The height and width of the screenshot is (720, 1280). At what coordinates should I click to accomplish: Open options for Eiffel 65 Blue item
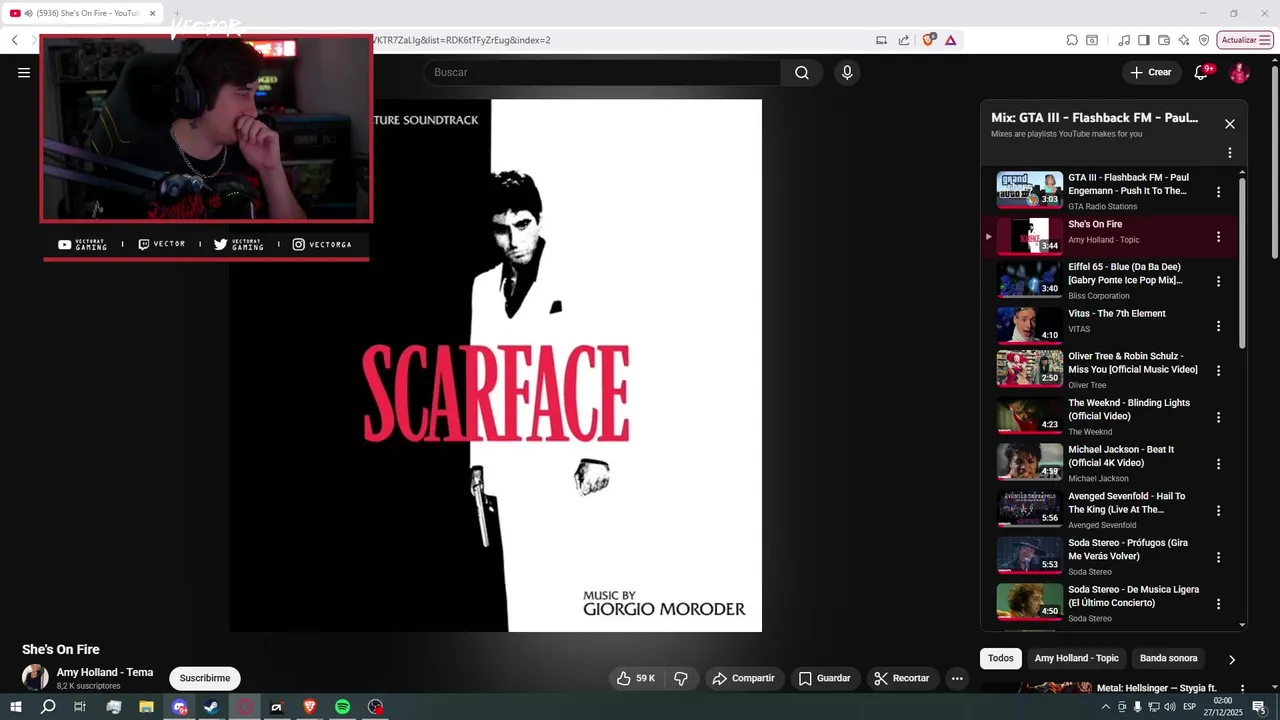pos(1218,281)
